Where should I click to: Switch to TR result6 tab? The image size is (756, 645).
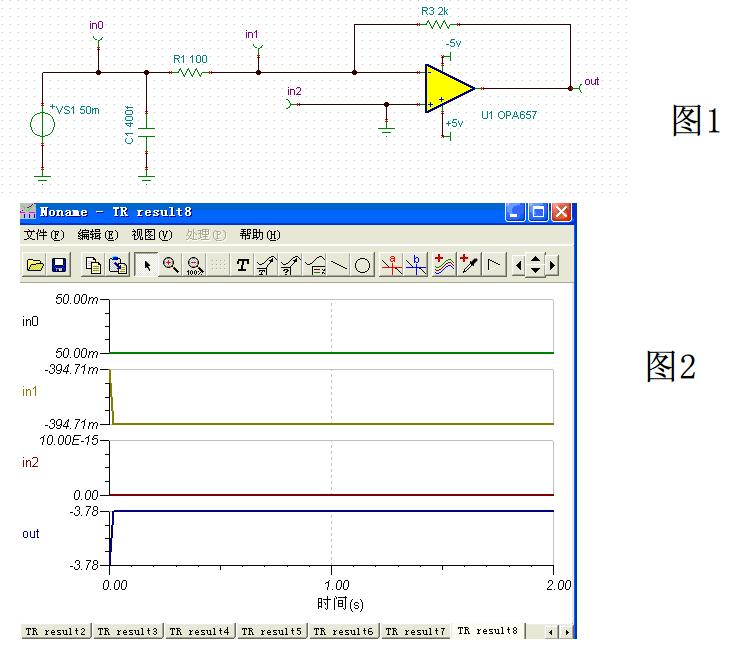coord(343,632)
